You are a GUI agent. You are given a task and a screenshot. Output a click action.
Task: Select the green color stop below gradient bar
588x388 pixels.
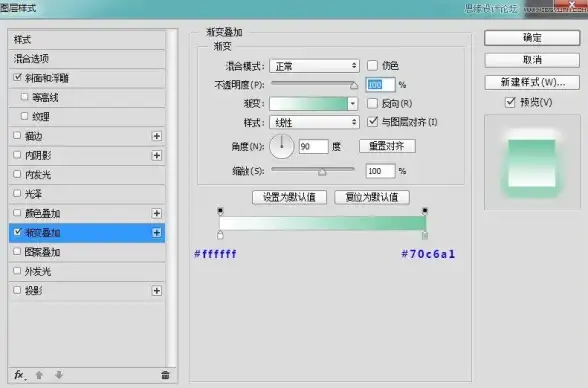(424, 235)
